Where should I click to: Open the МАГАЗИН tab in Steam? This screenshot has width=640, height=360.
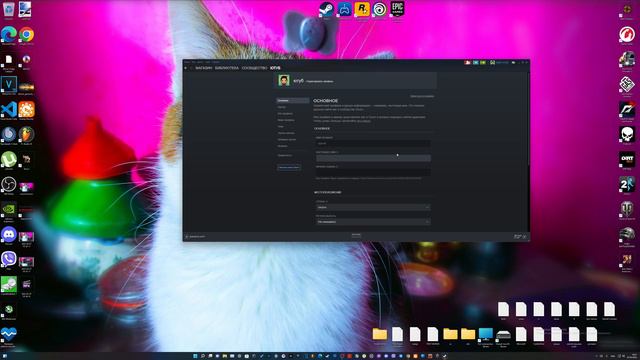pos(204,68)
